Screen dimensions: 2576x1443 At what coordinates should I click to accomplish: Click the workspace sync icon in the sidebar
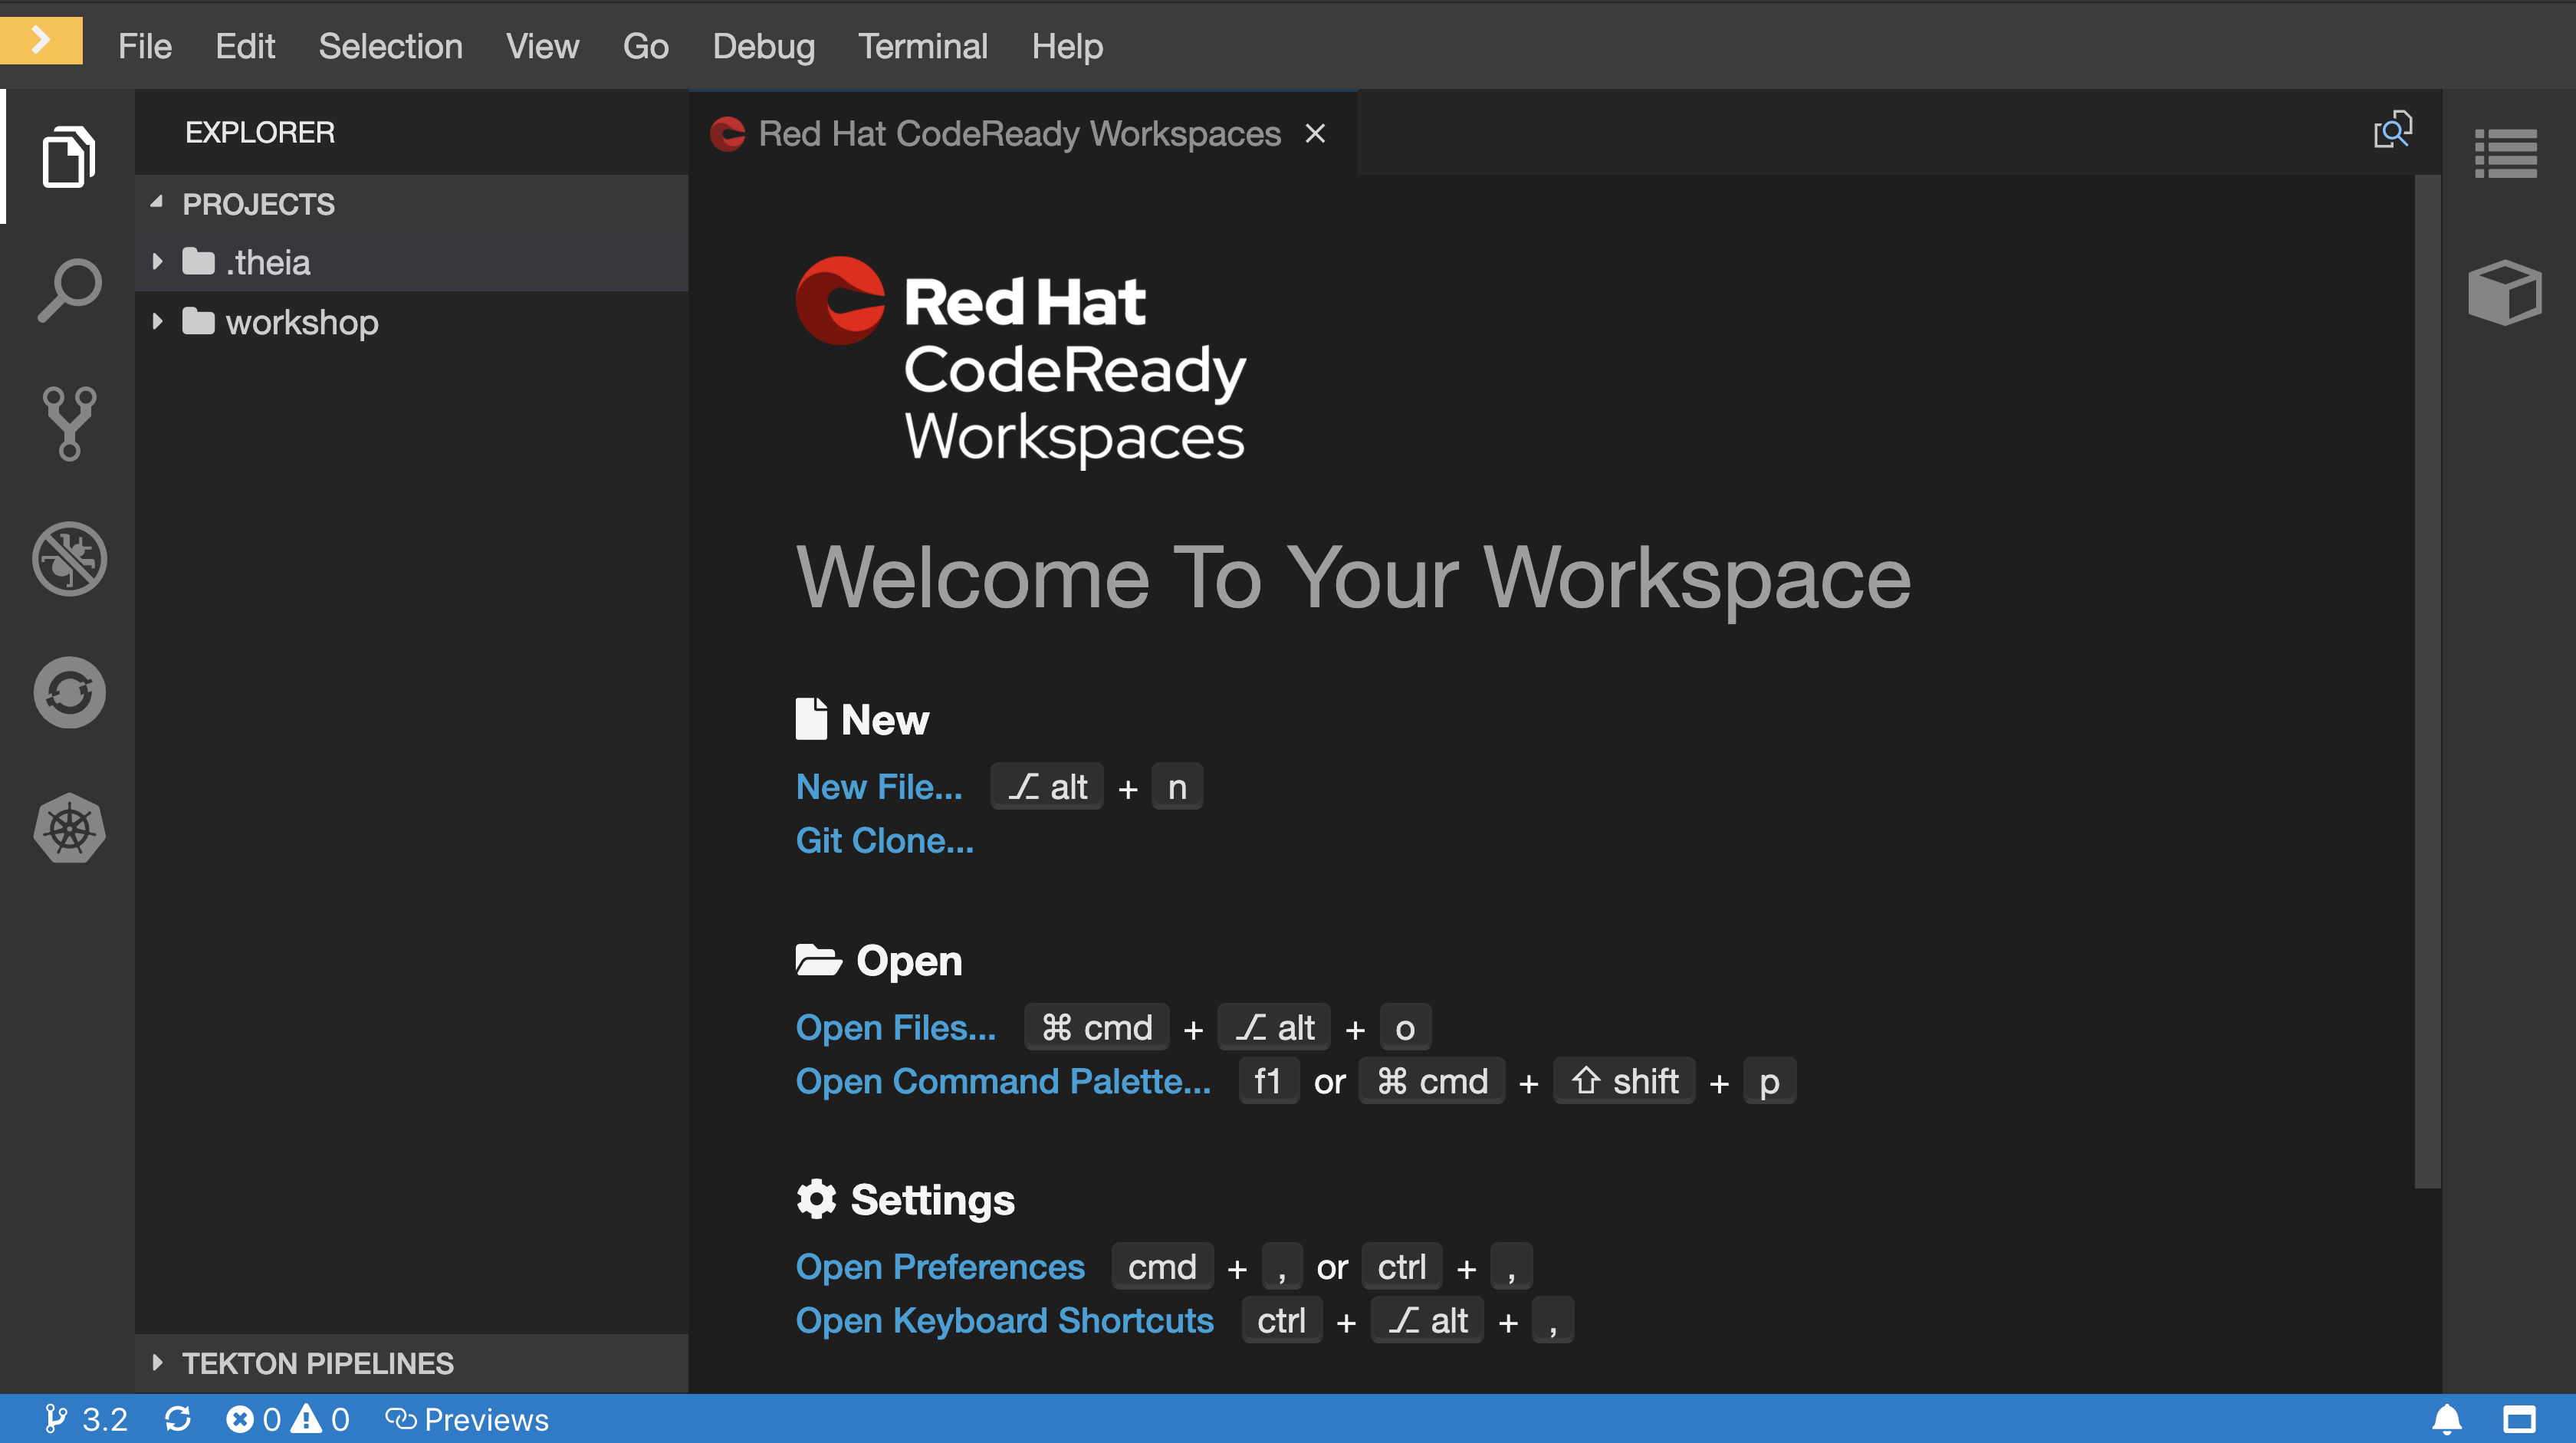(x=68, y=692)
